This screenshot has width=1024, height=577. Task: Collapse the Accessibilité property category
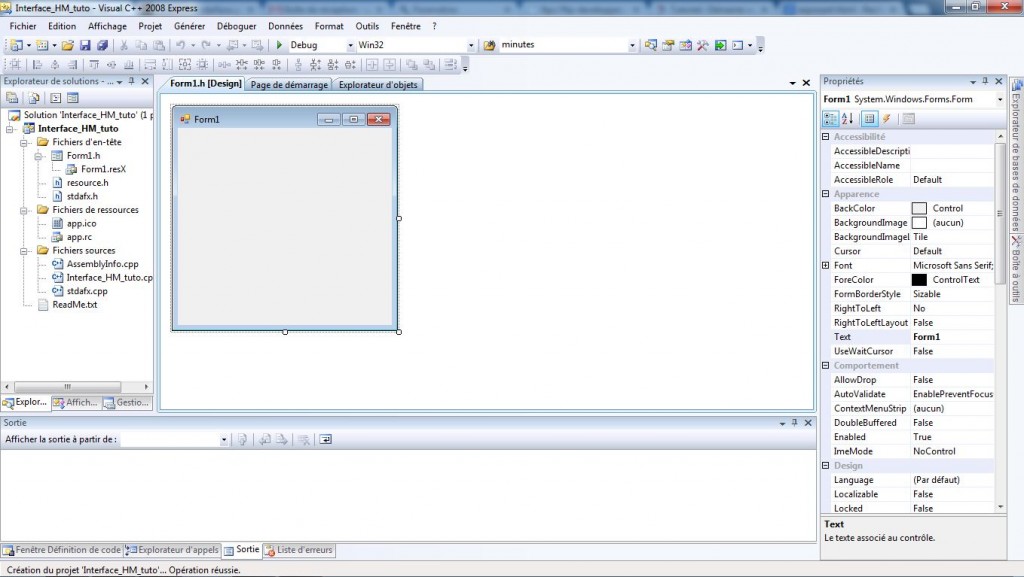coord(825,136)
